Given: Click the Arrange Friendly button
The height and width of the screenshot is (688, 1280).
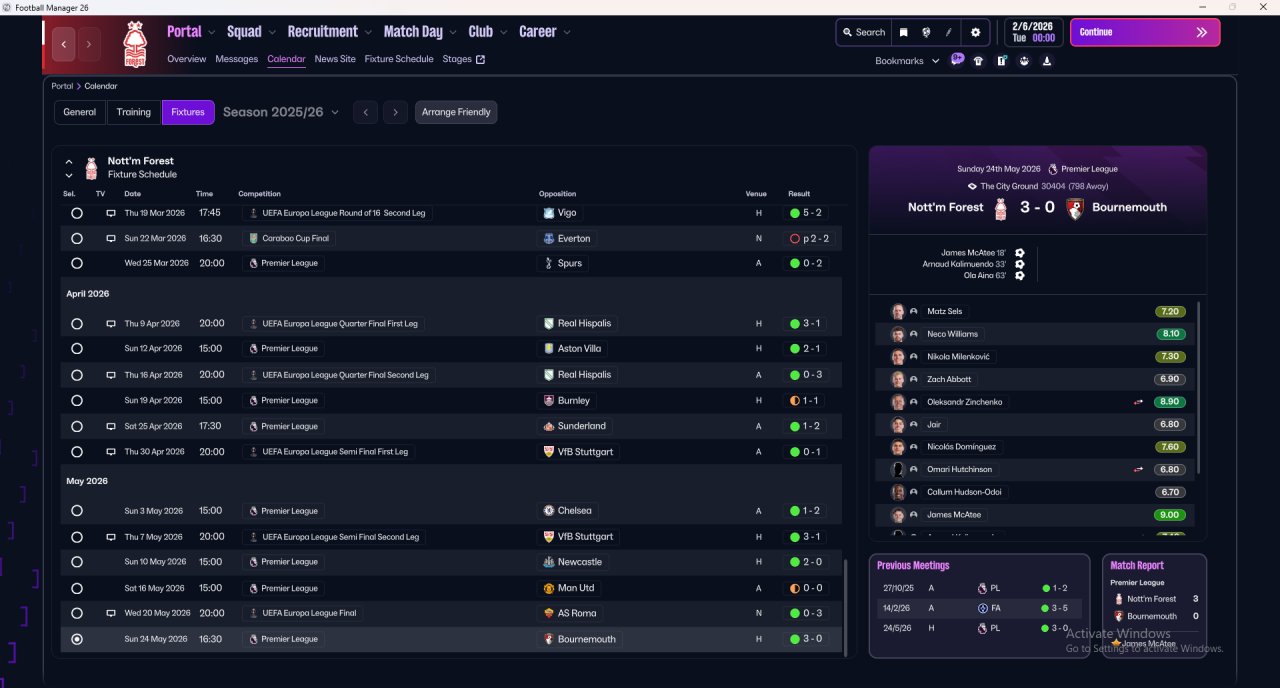Looking at the screenshot, I should coord(456,112).
